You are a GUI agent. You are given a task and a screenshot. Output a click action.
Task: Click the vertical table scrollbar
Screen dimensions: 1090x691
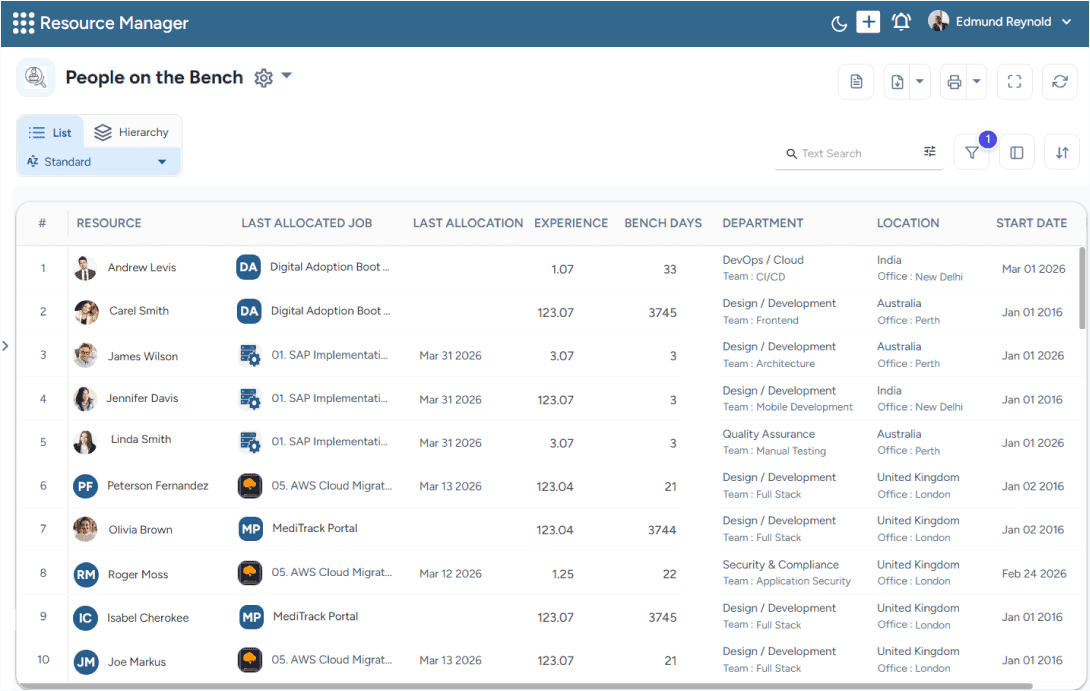click(x=1082, y=288)
